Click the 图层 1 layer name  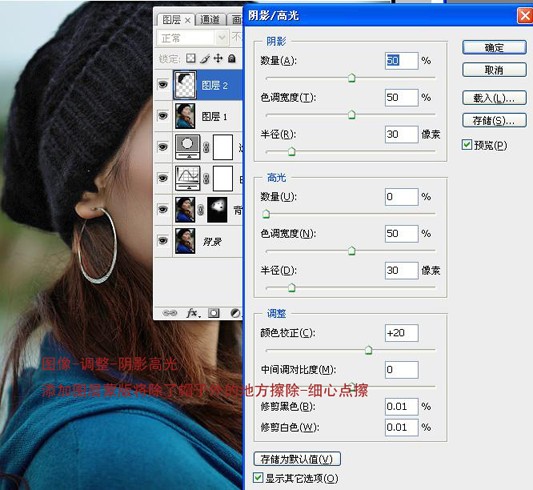214,117
